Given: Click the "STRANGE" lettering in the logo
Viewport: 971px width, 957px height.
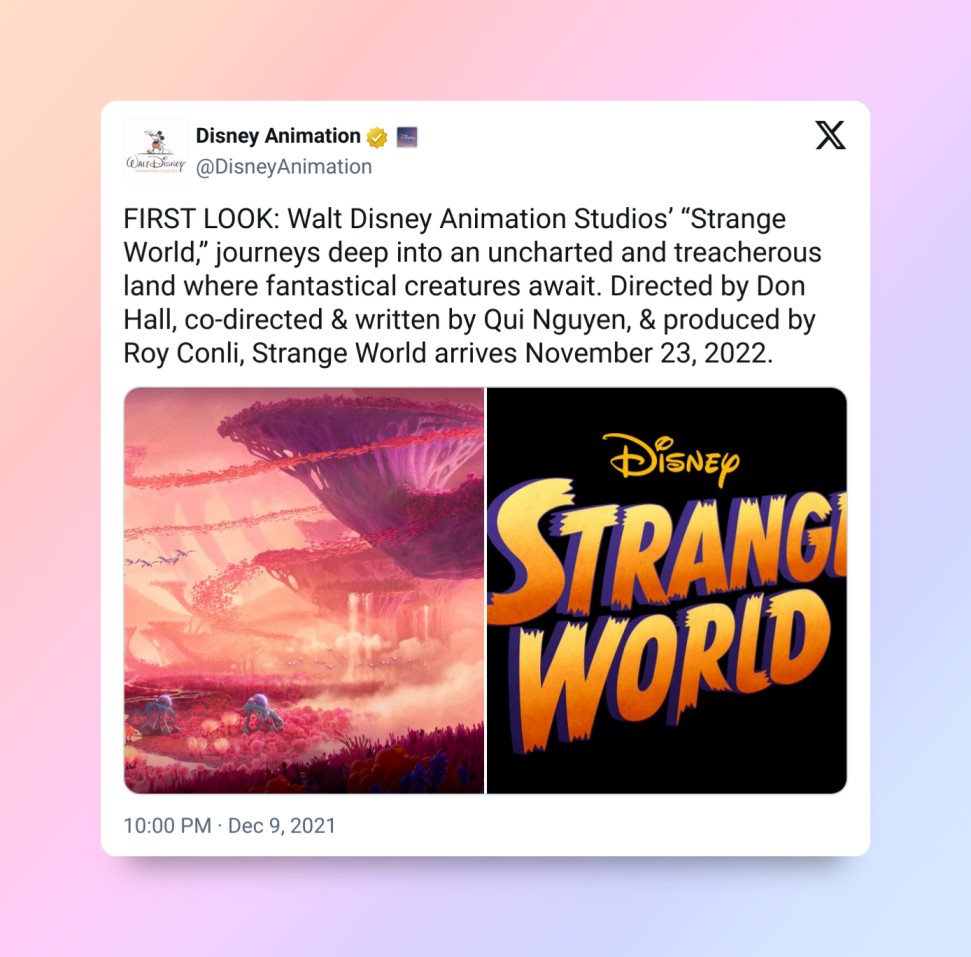Looking at the screenshot, I should [x=667, y=551].
